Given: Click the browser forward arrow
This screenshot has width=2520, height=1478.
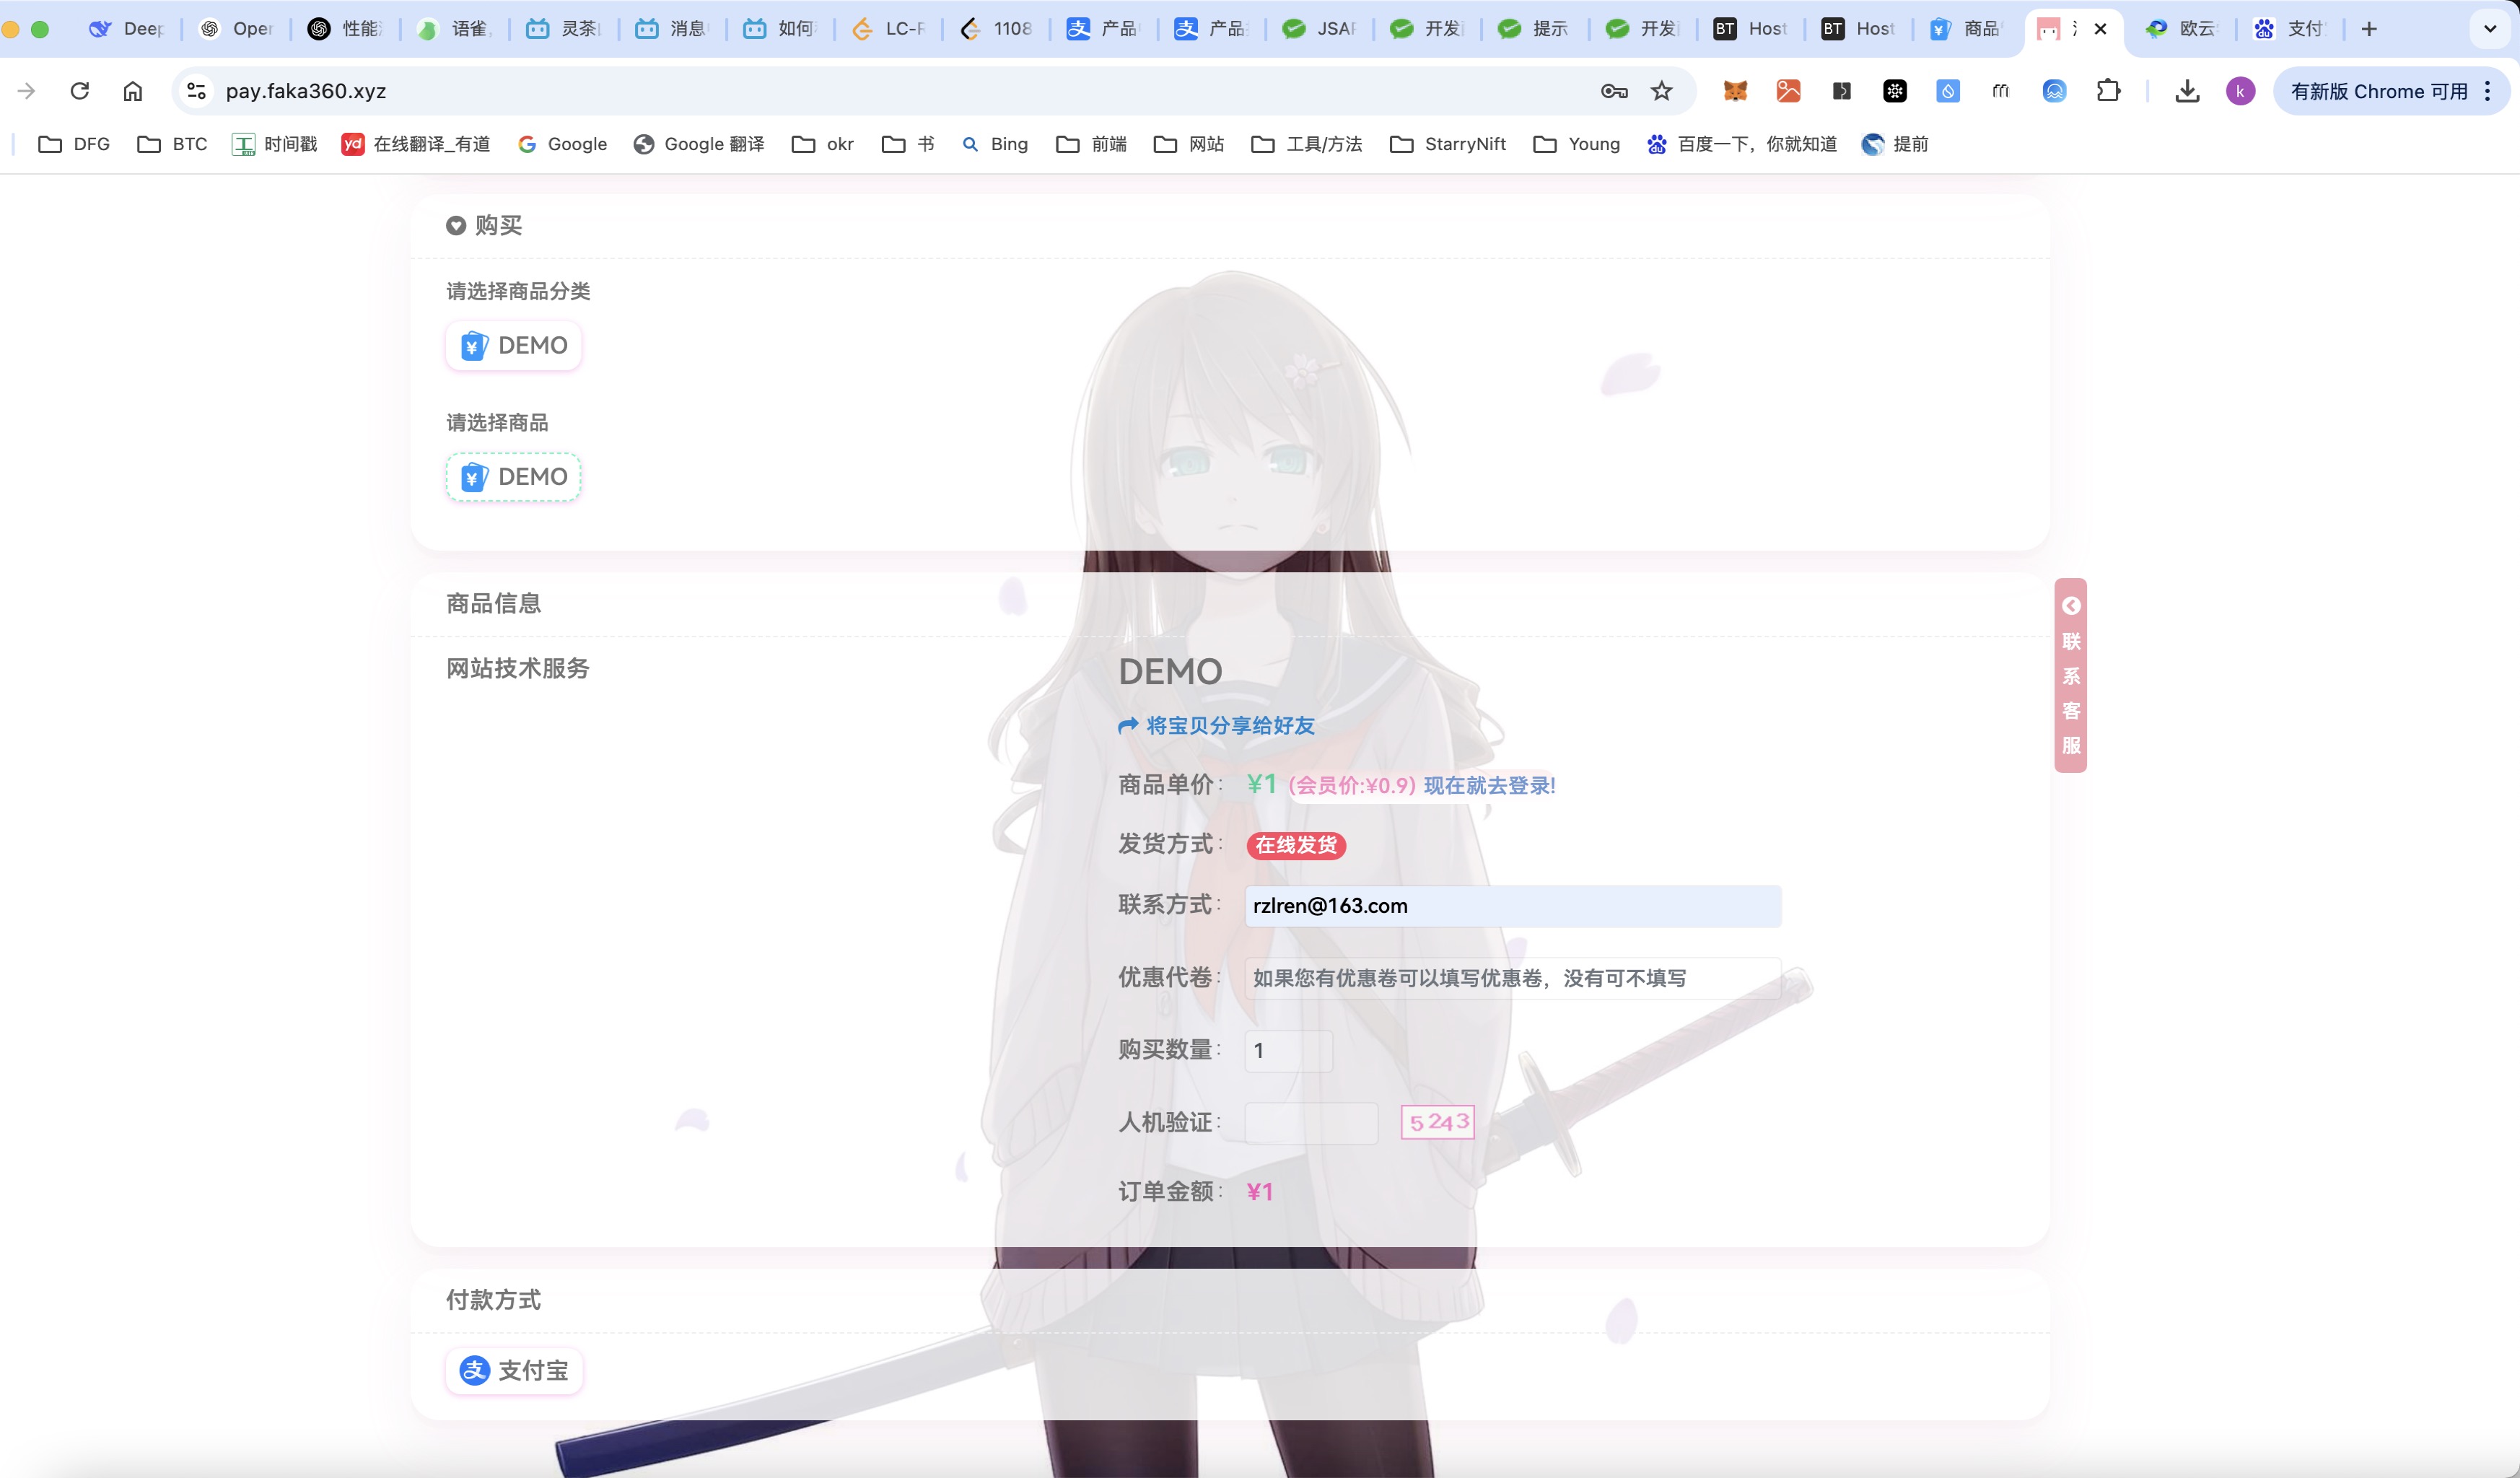Looking at the screenshot, I should (x=27, y=91).
